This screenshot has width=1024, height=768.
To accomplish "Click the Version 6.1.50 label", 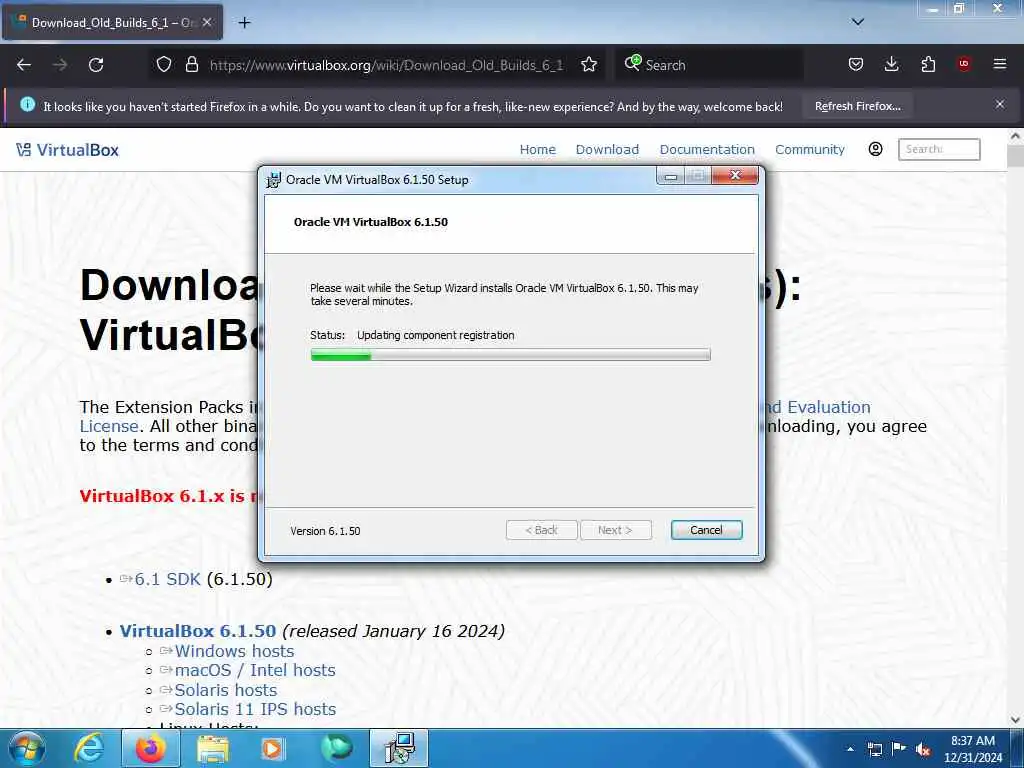I will coord(325,531).
